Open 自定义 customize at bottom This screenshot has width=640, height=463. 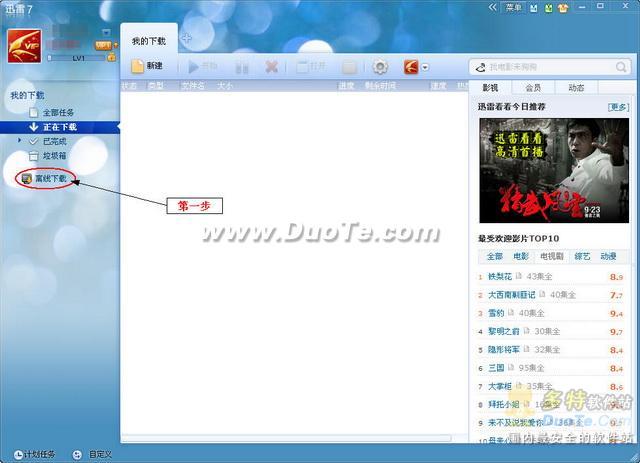tap(92, 454)
